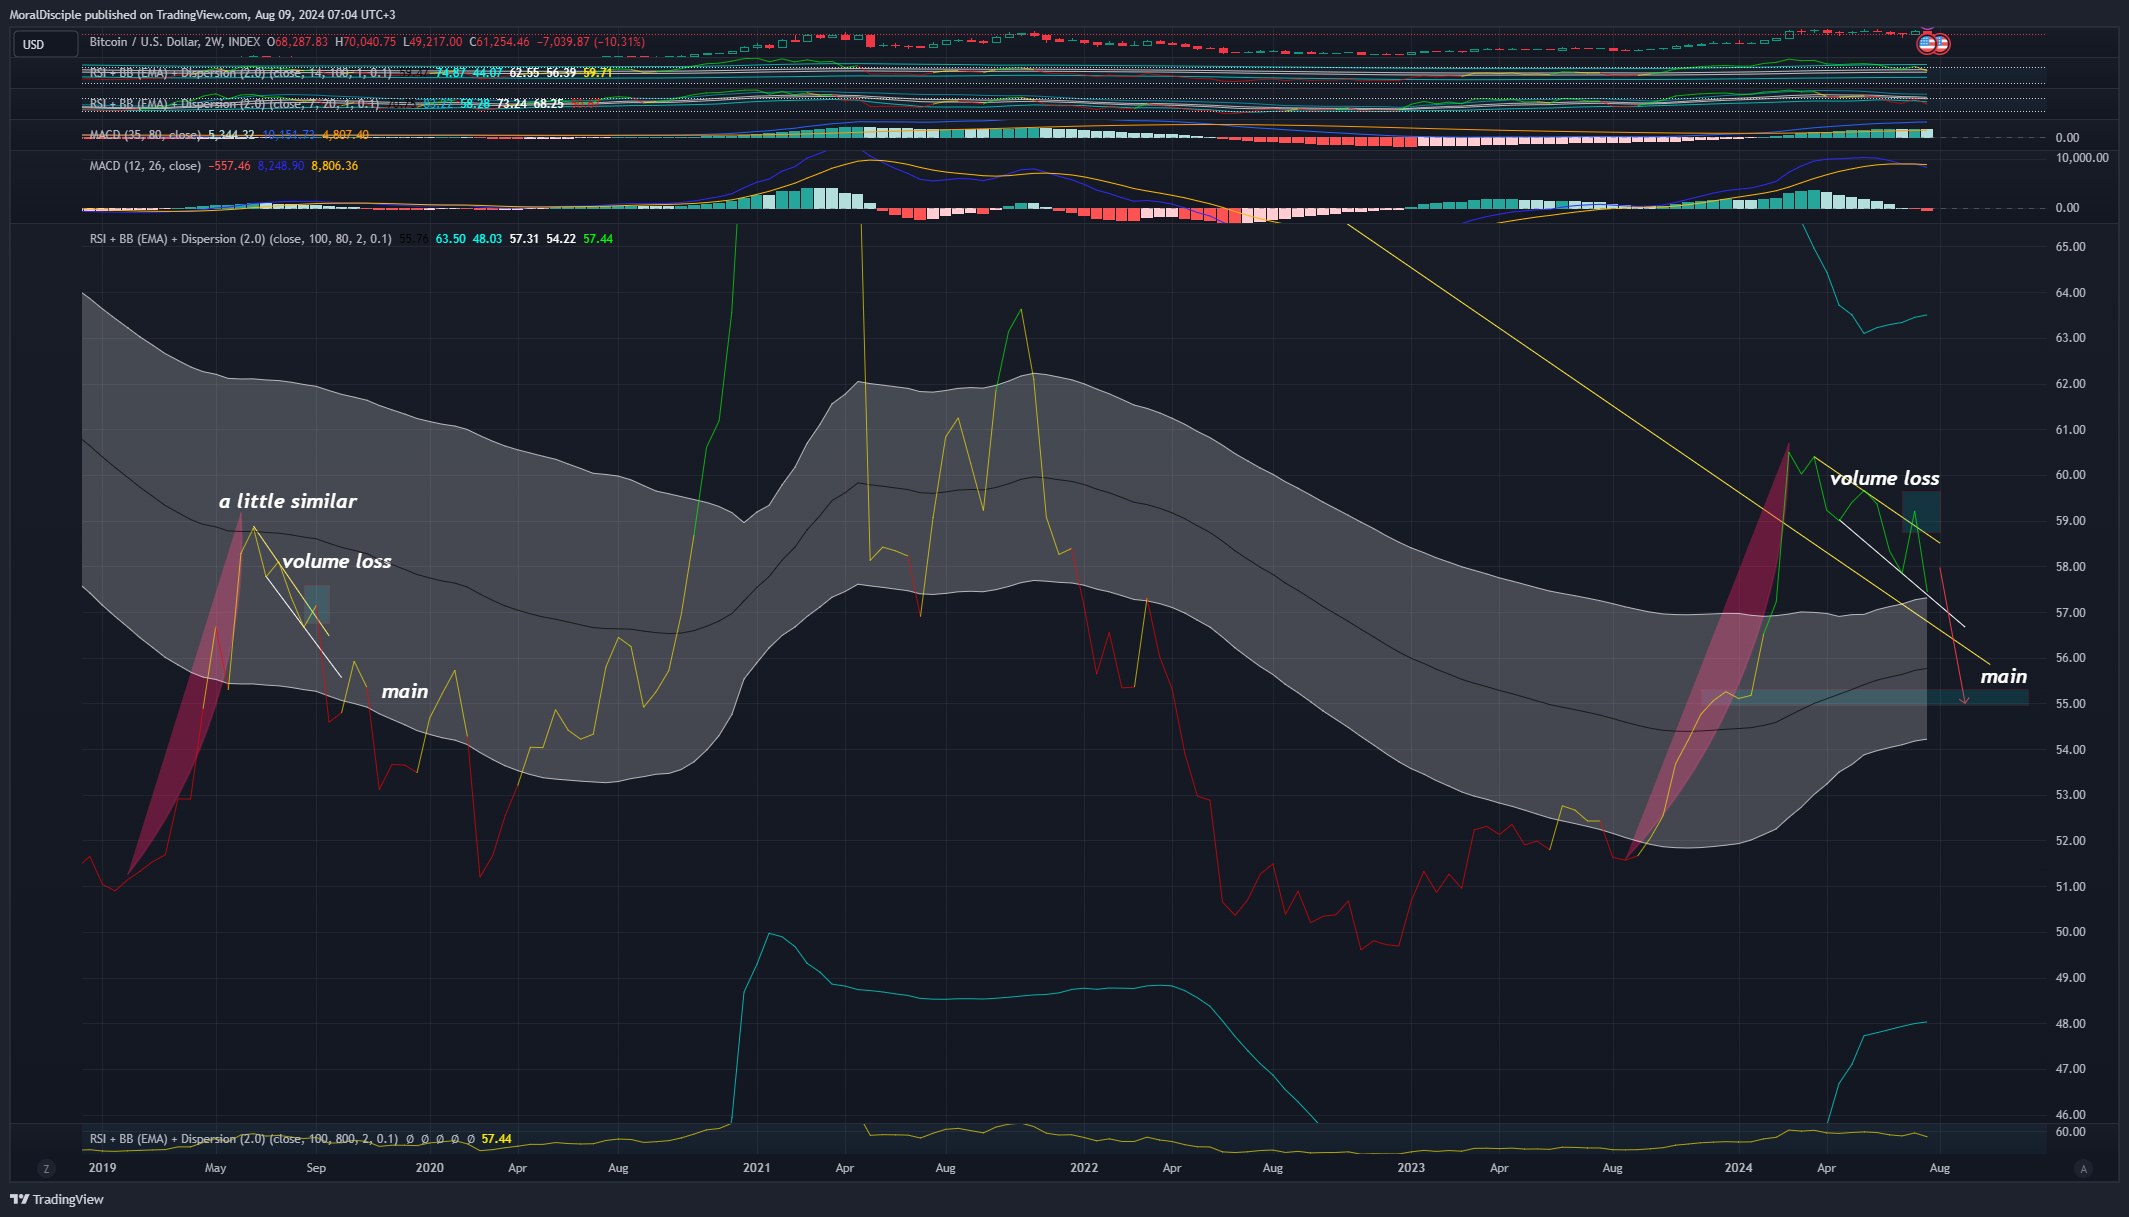Click the yellow 57.44 value in bottom legend
The image size is (2129, 1217).
coord(496,1139)
